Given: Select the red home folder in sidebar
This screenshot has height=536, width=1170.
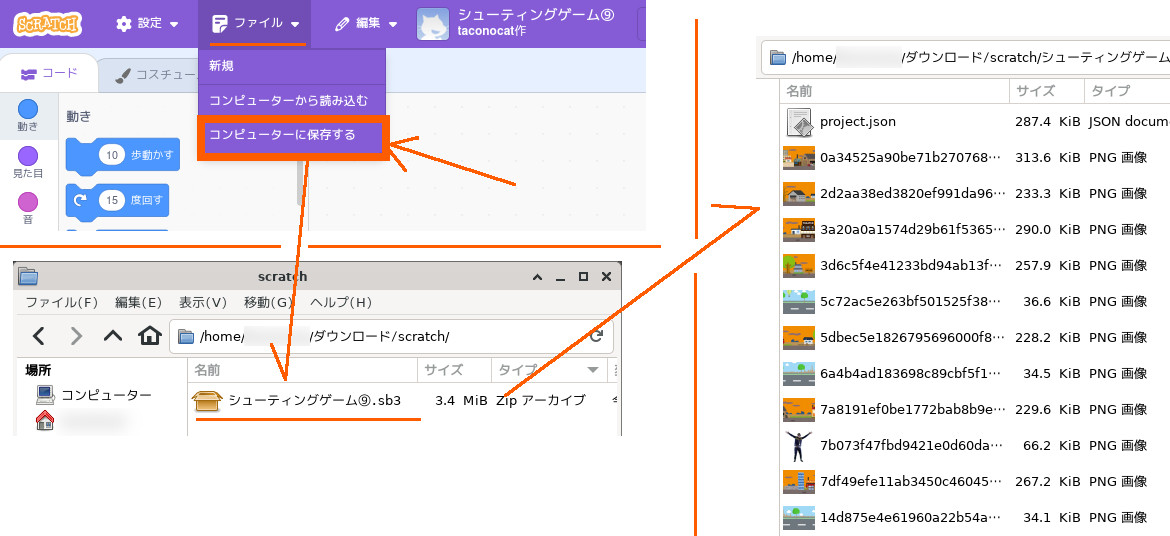Looking at the screenshot, I should click(x=46, y=420).
